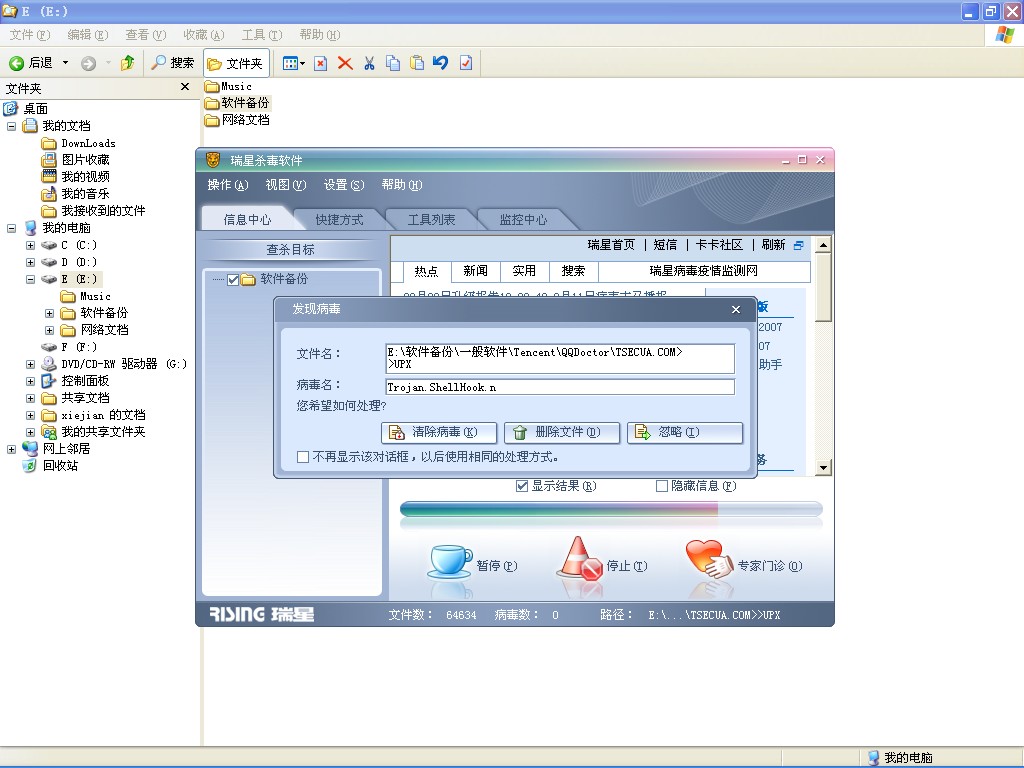
Task: Switch to 工具列表 tab
Action: click(431, 219)
